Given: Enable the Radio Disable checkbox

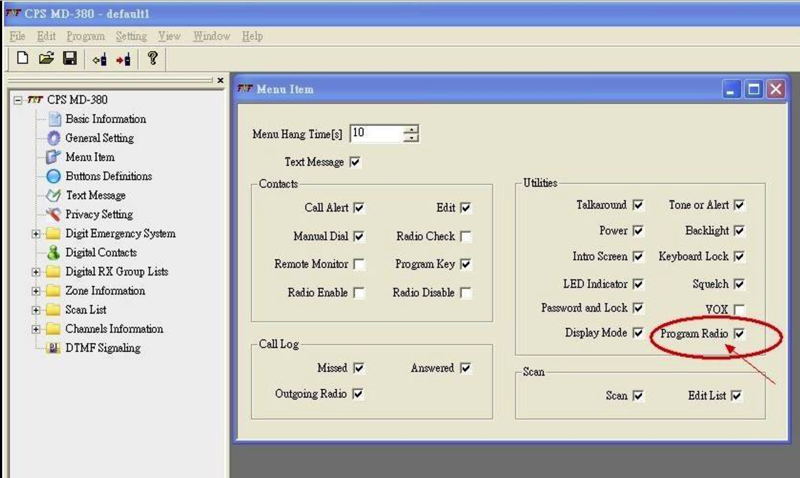Looking at the screenshot, I should click(x=465, y=293).
